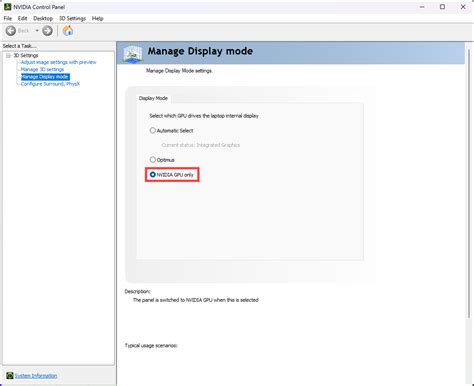The height and width of the screenshot is (386, 474).
Task: Click the NVIDIA Control Panel title icon
Action: pos(7,7)
